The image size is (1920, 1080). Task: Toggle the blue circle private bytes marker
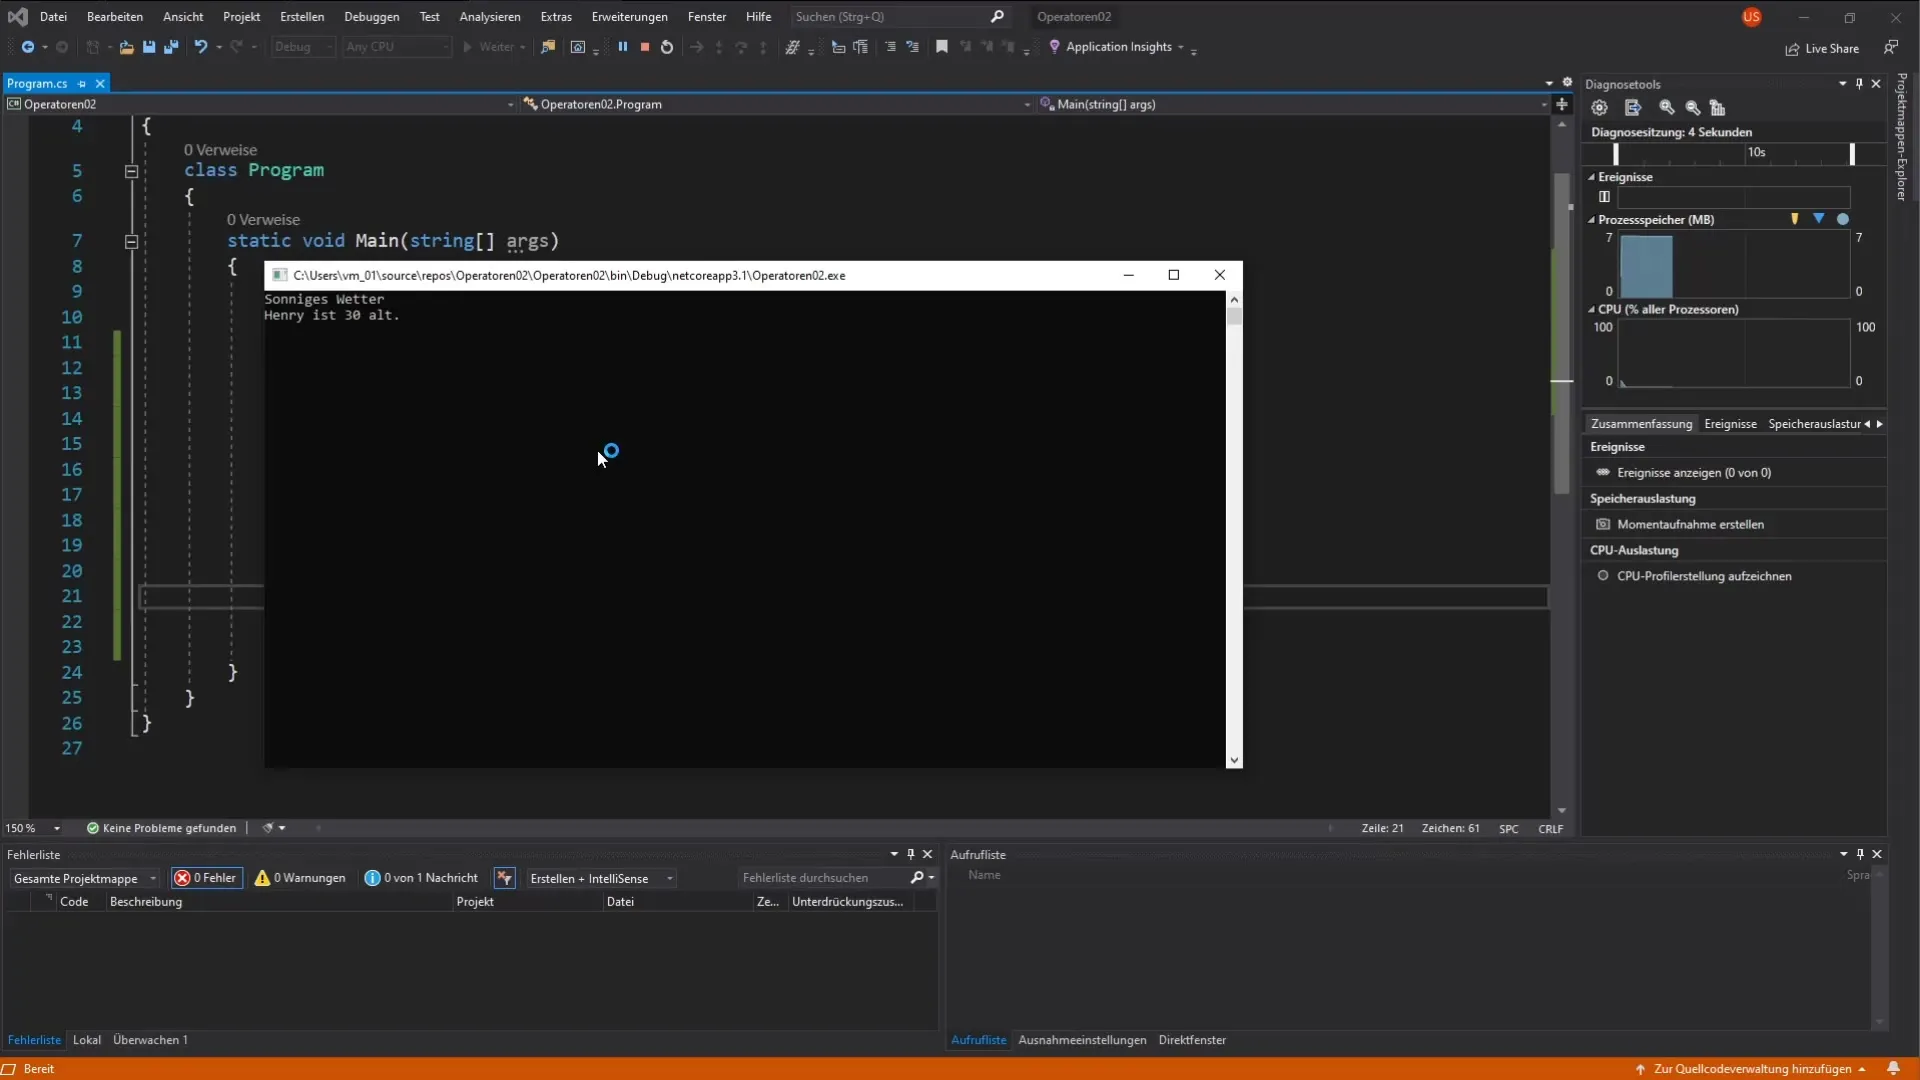(x=1843, y=219)
